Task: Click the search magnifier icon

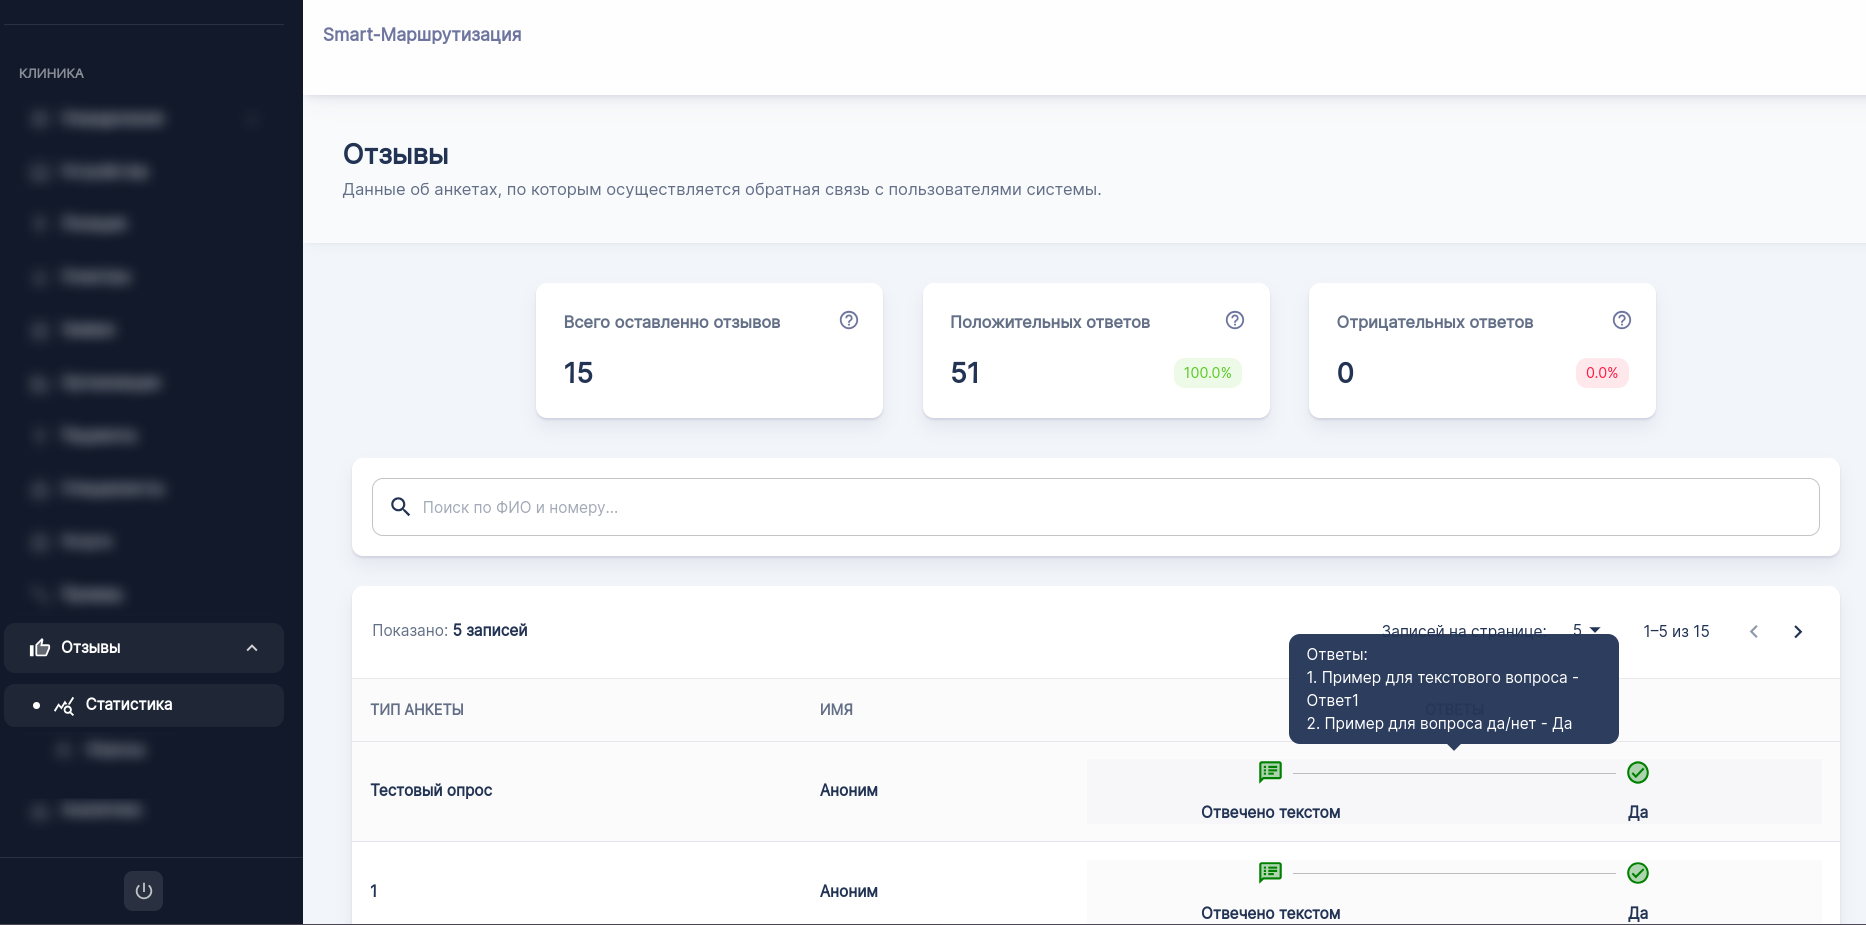Action: tap(400, 507)
